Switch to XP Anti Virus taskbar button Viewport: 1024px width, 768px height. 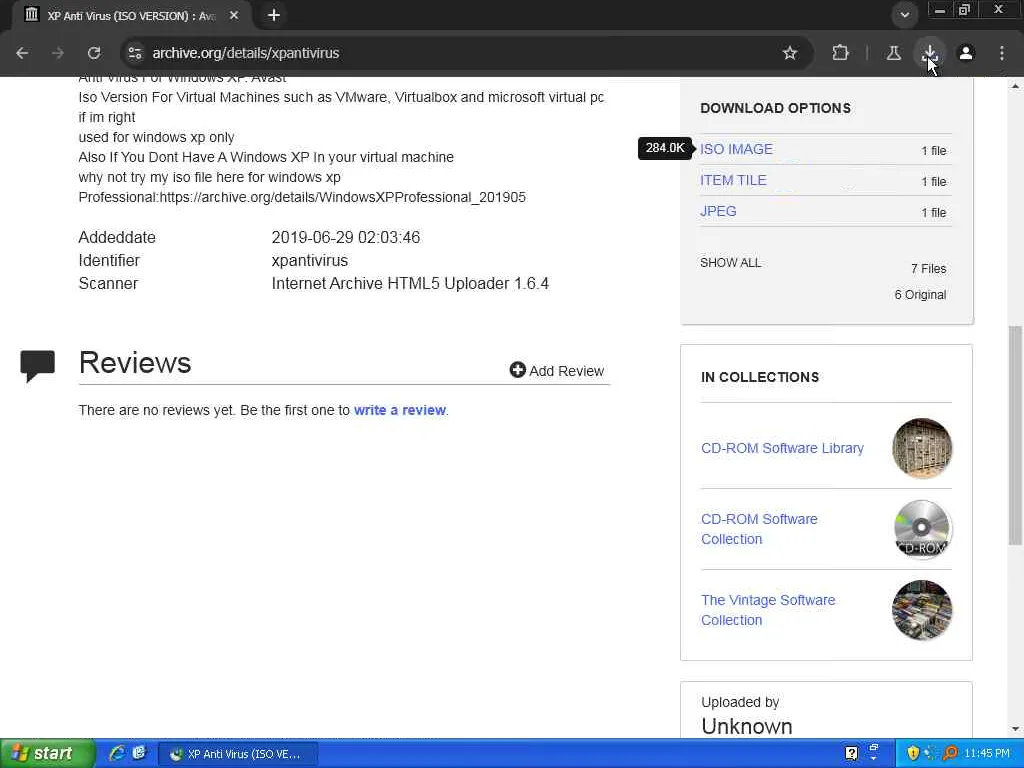pyautogui.click(x=238, y=754)
